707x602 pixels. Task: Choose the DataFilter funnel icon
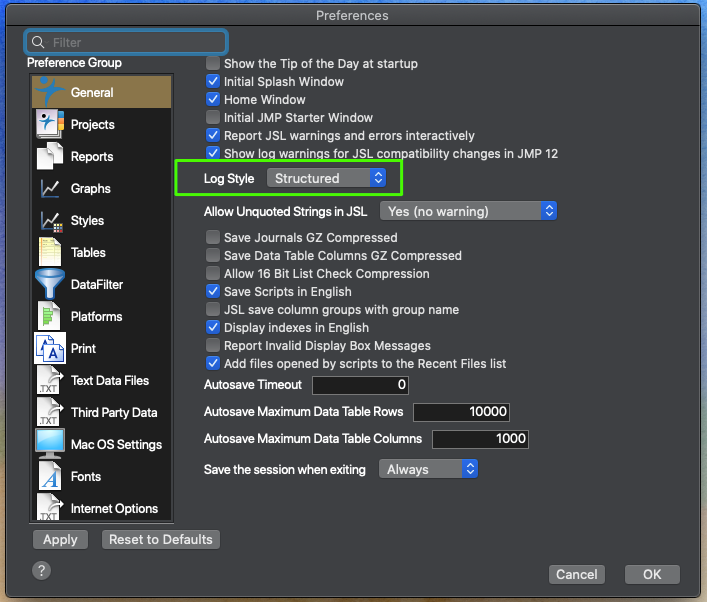point(50,284)
